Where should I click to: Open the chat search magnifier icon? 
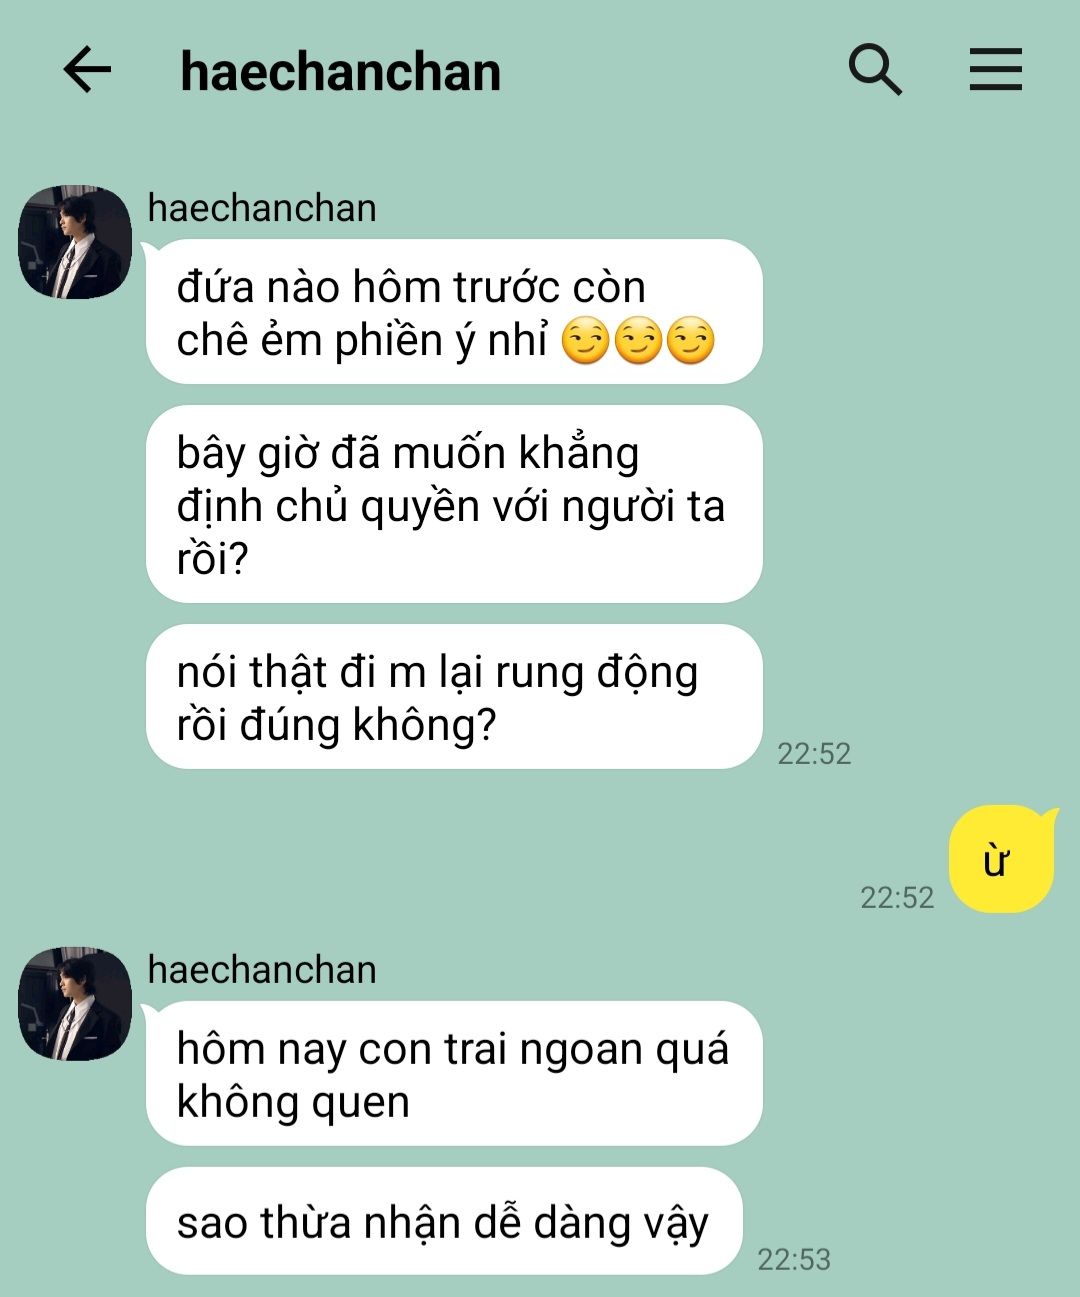point(875,70)
